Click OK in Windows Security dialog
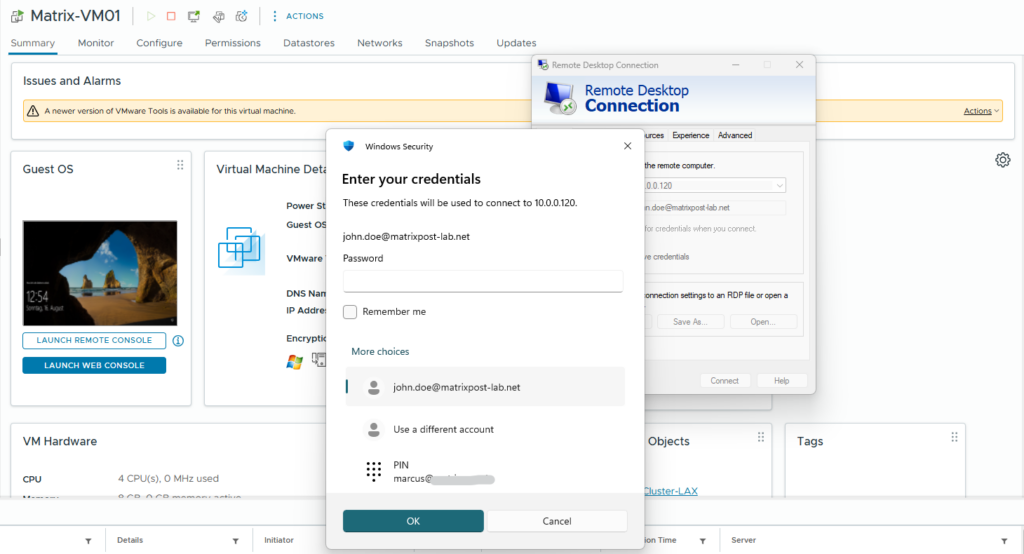The width and height of the screenshot is (1024, 554). (413, 521)
